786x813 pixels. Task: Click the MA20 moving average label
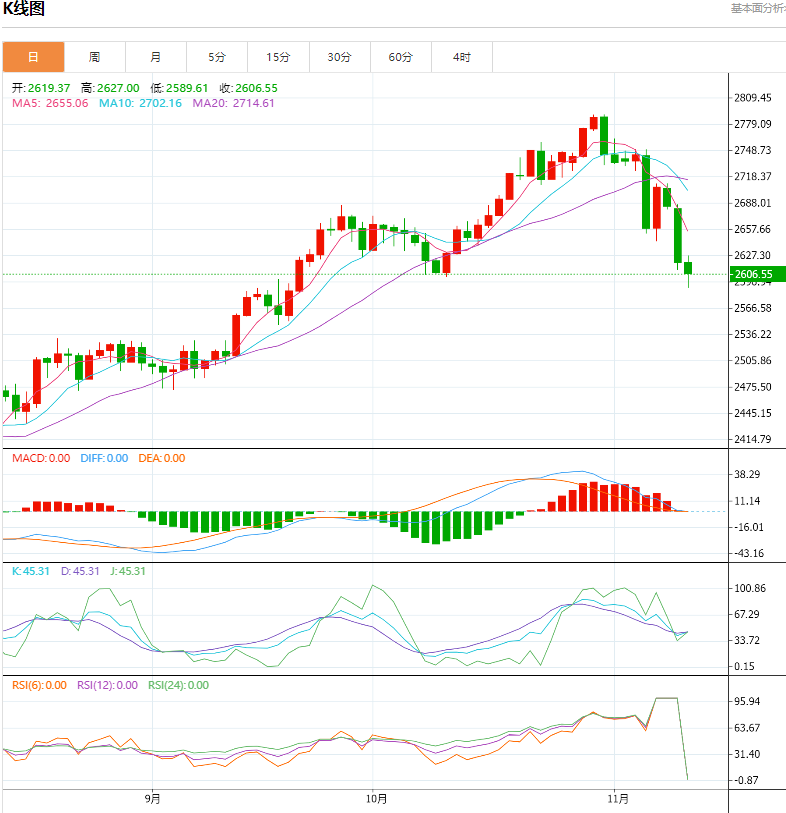coord(233,103)
